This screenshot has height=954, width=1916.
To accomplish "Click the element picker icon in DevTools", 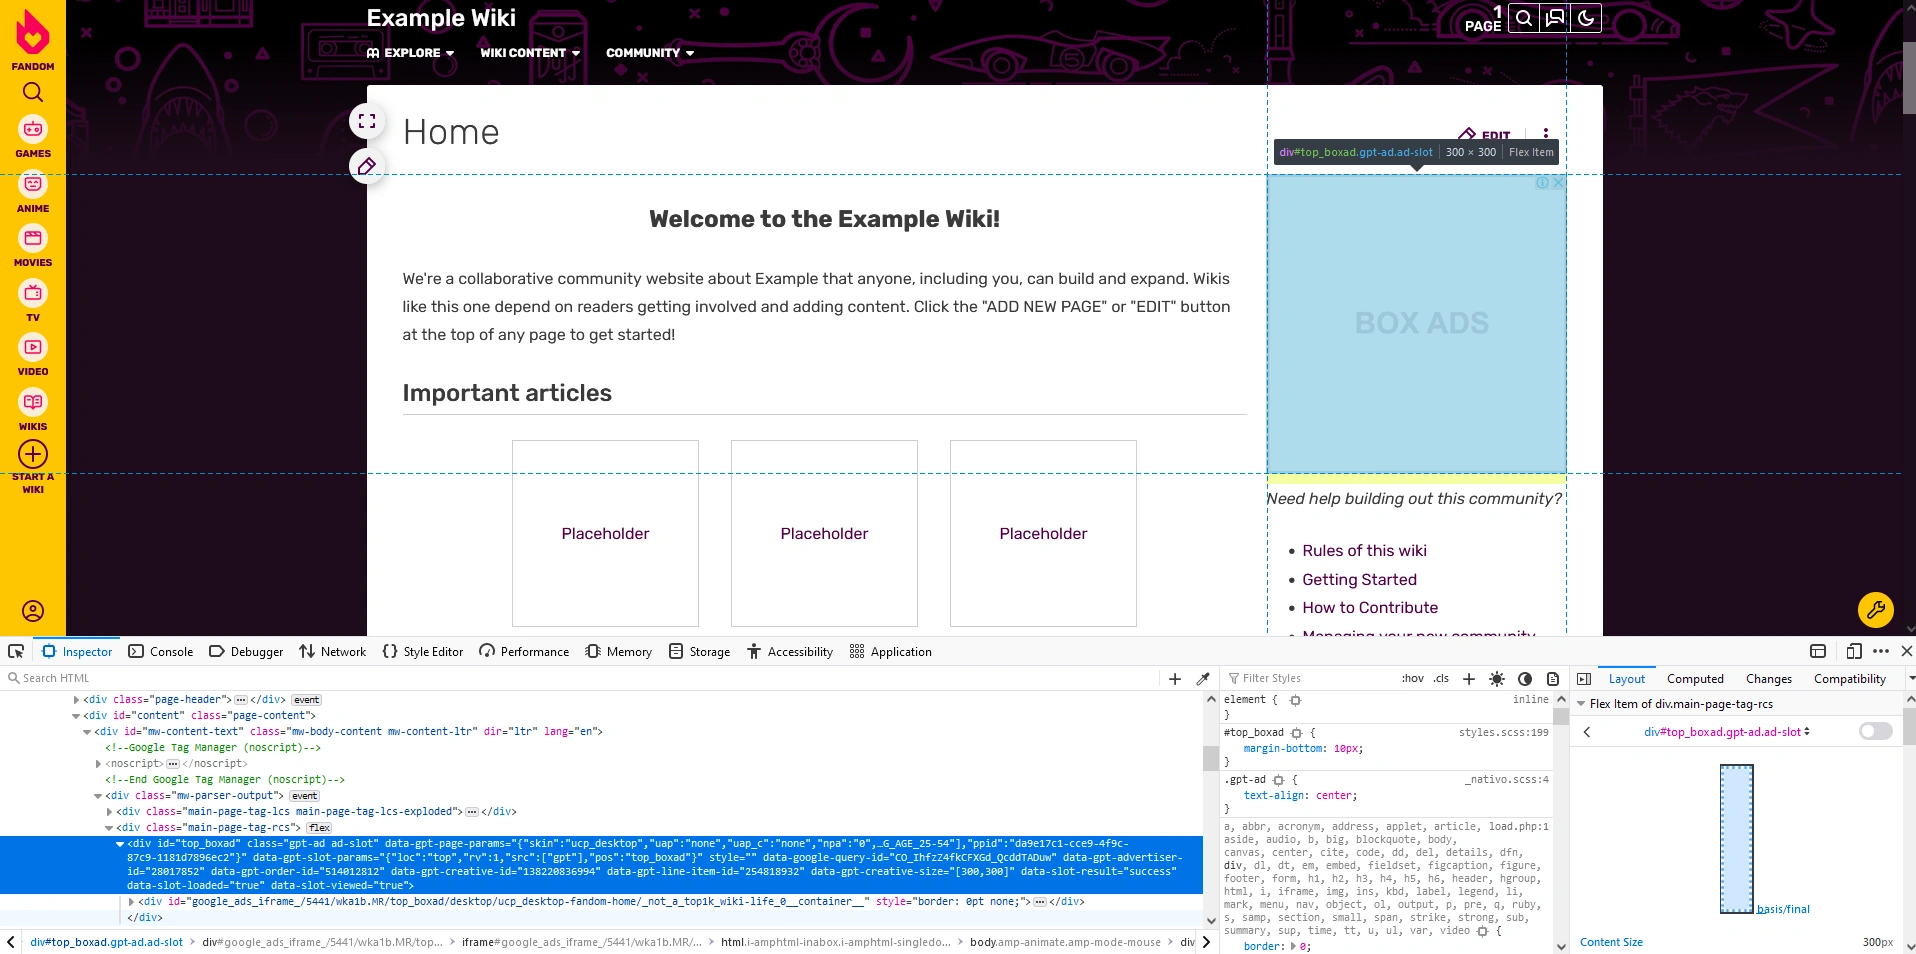I will pyautogui.click(x=16, y=651).
